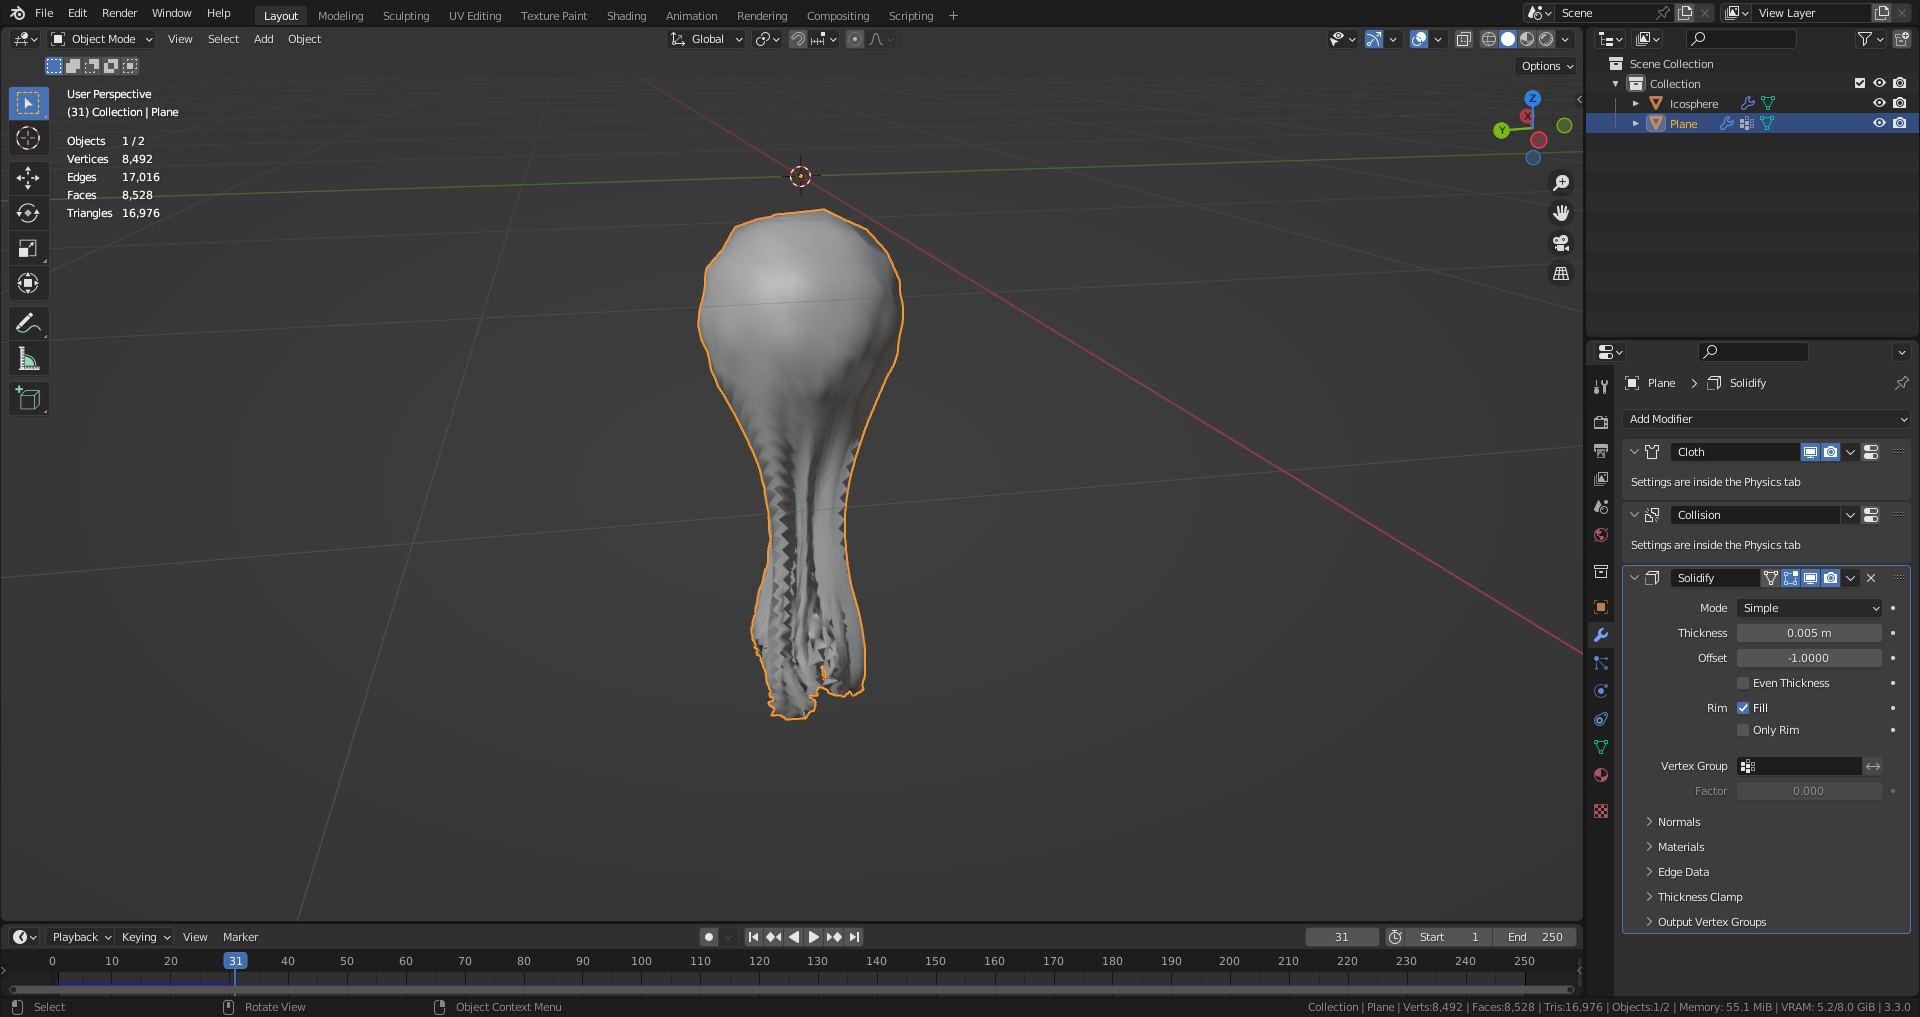This screenshot has width=1920, height=1017.
Task: Open the Object properties tab
Action: (x=1601, y=607)
